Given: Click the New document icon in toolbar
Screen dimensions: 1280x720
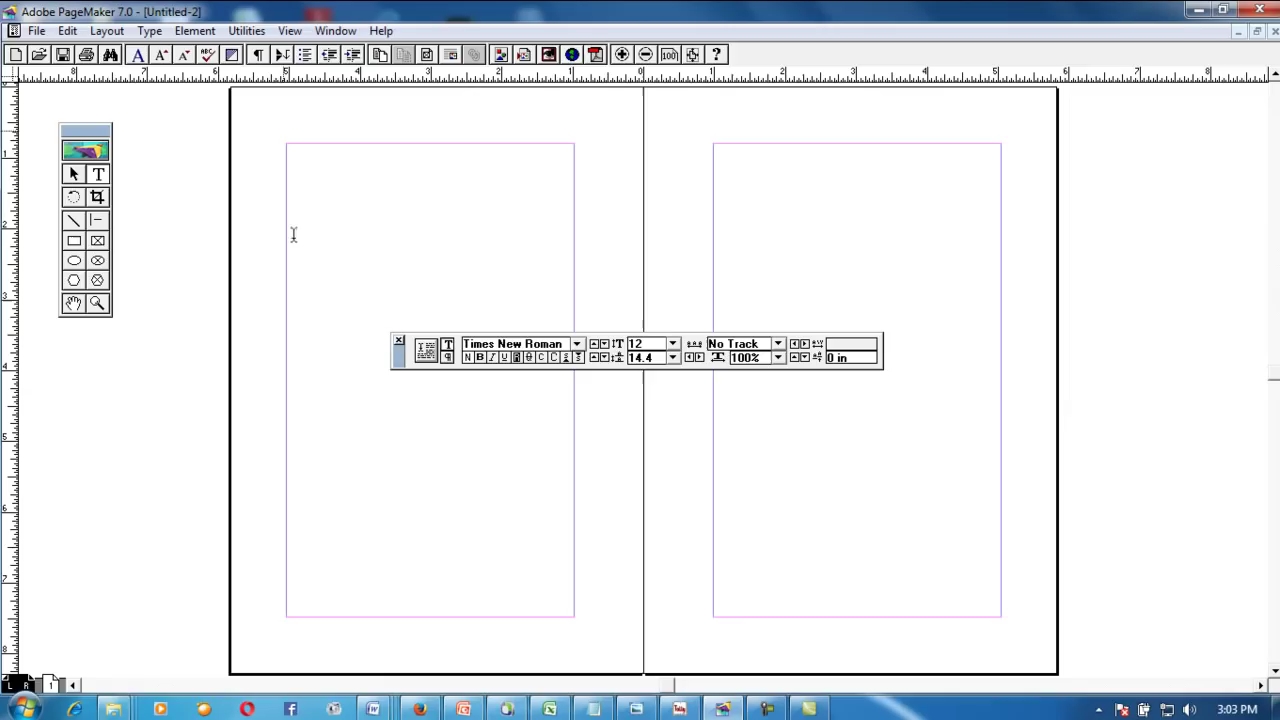Looking at the screenshot, I should coord(15,55).
